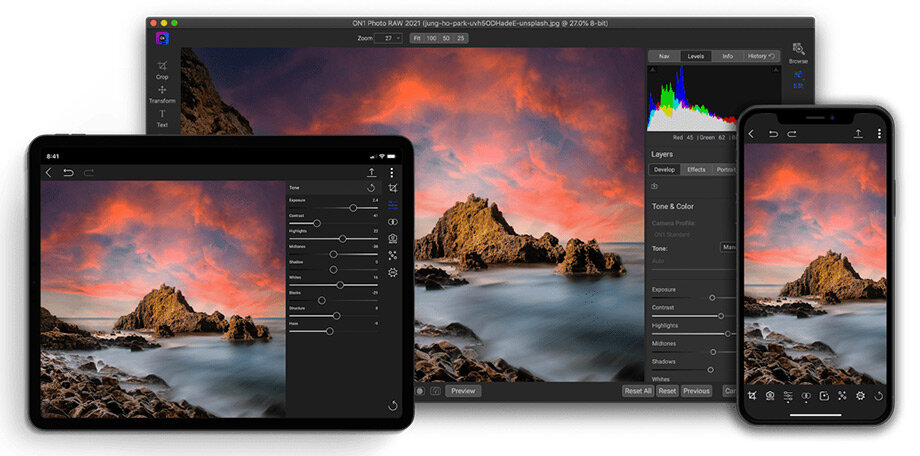920x456 pixels.
Task: Tap the undo arrow on the phone
Action: (x=773, y=134)
